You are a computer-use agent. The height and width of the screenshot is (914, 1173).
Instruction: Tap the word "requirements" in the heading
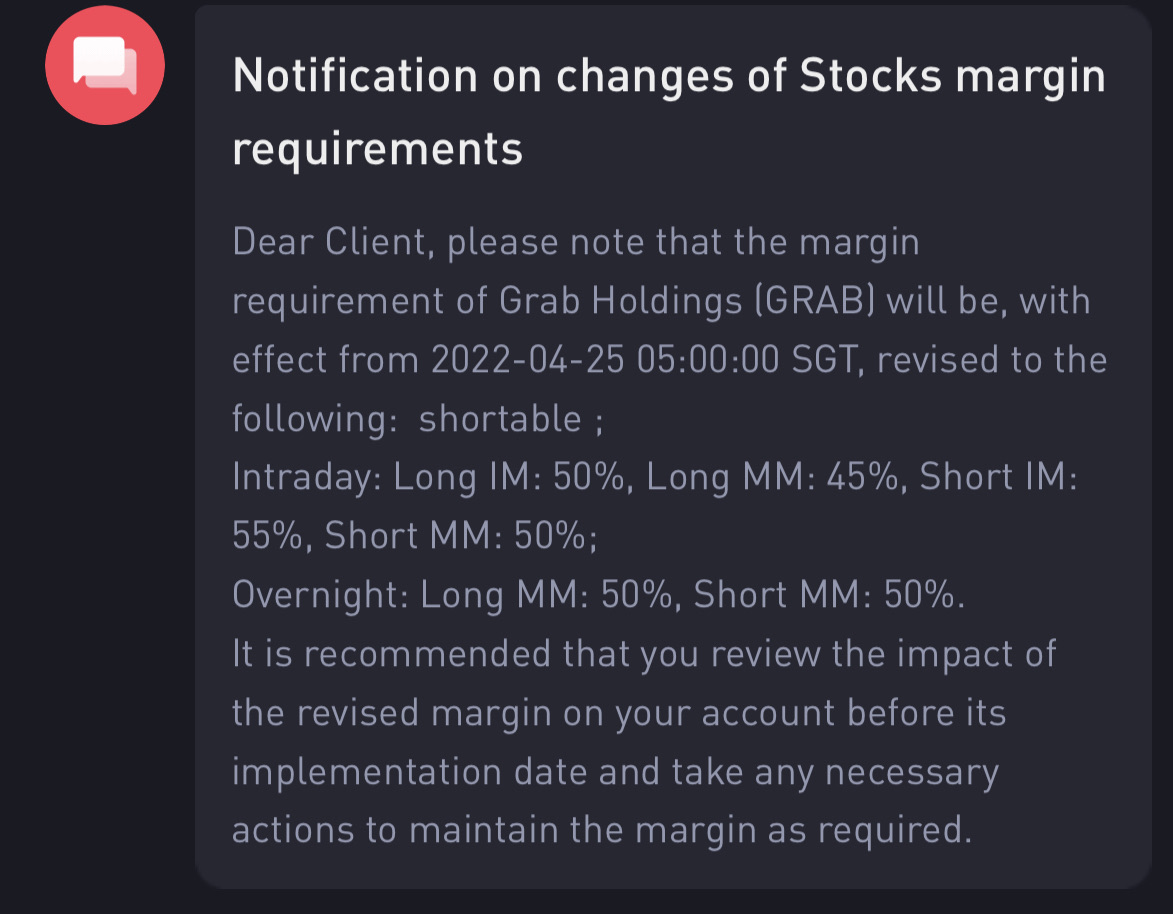point(377,149)
